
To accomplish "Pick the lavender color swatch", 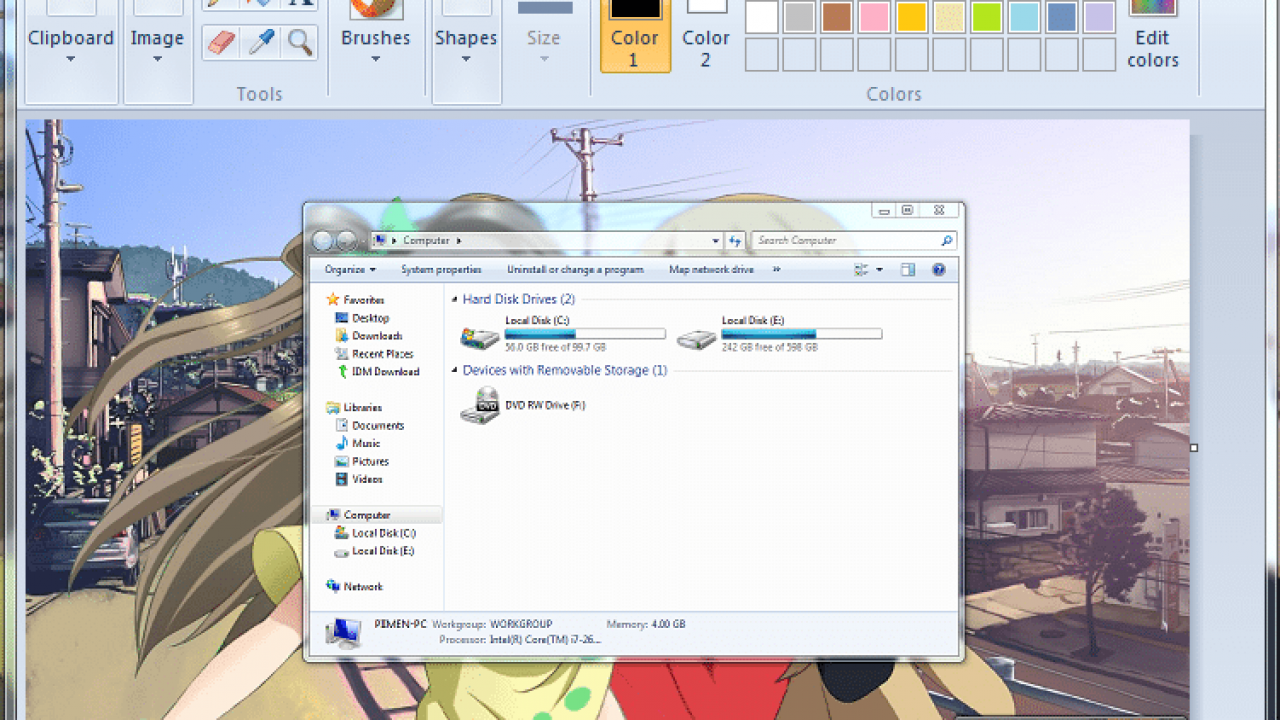I will coord(1099,17).
